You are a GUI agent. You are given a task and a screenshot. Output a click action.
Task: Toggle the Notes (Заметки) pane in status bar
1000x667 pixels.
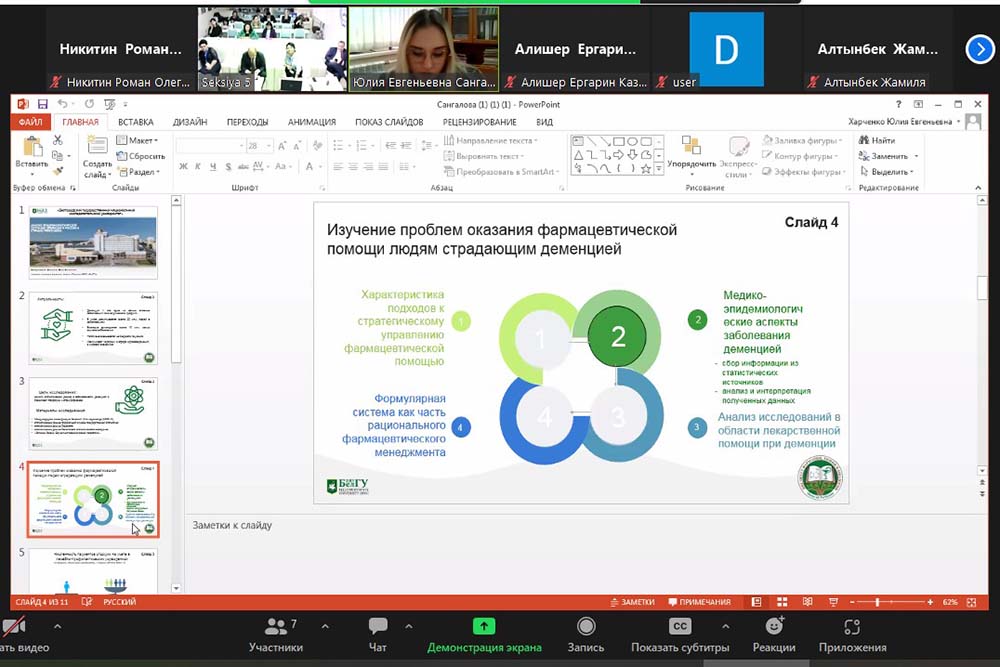point(637,602)
